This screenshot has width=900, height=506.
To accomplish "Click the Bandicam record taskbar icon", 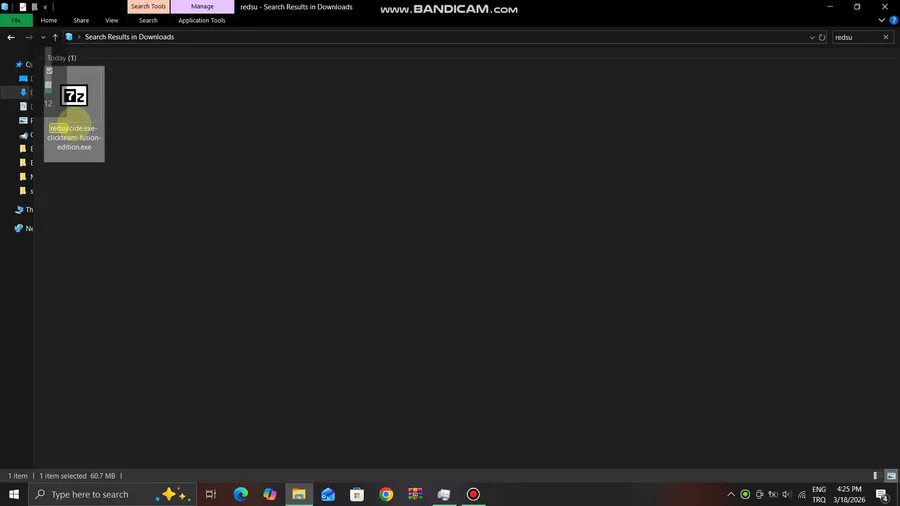I will pyautogui.click(x=473, y=494).
